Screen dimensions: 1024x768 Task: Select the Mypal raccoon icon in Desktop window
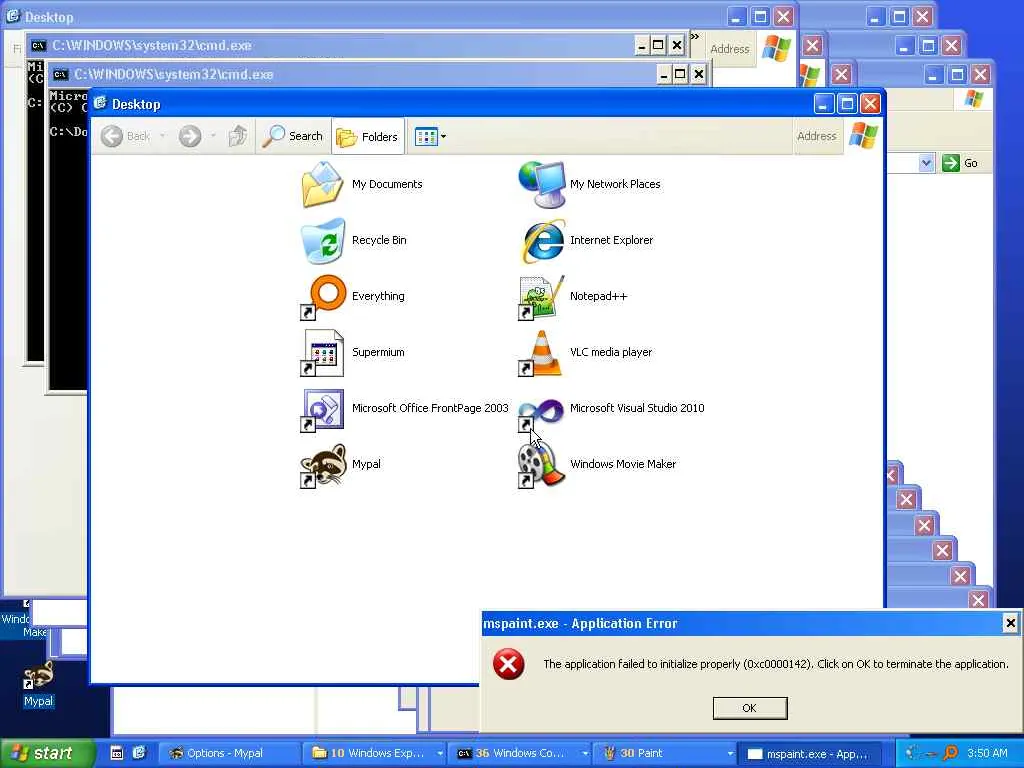(322, 465)
